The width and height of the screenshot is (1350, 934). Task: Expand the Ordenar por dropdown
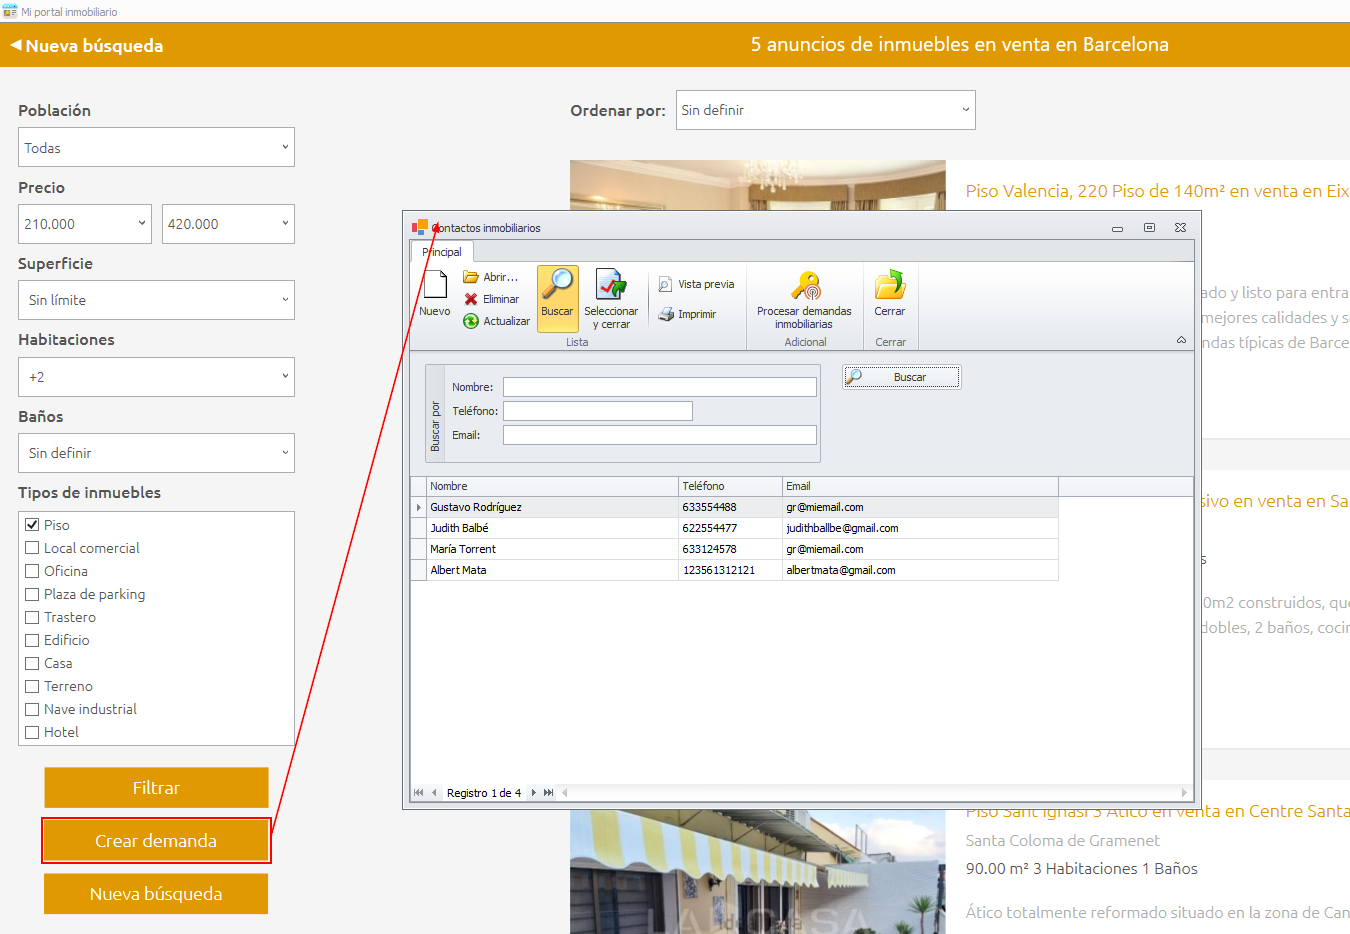click(x=825, y=110)
